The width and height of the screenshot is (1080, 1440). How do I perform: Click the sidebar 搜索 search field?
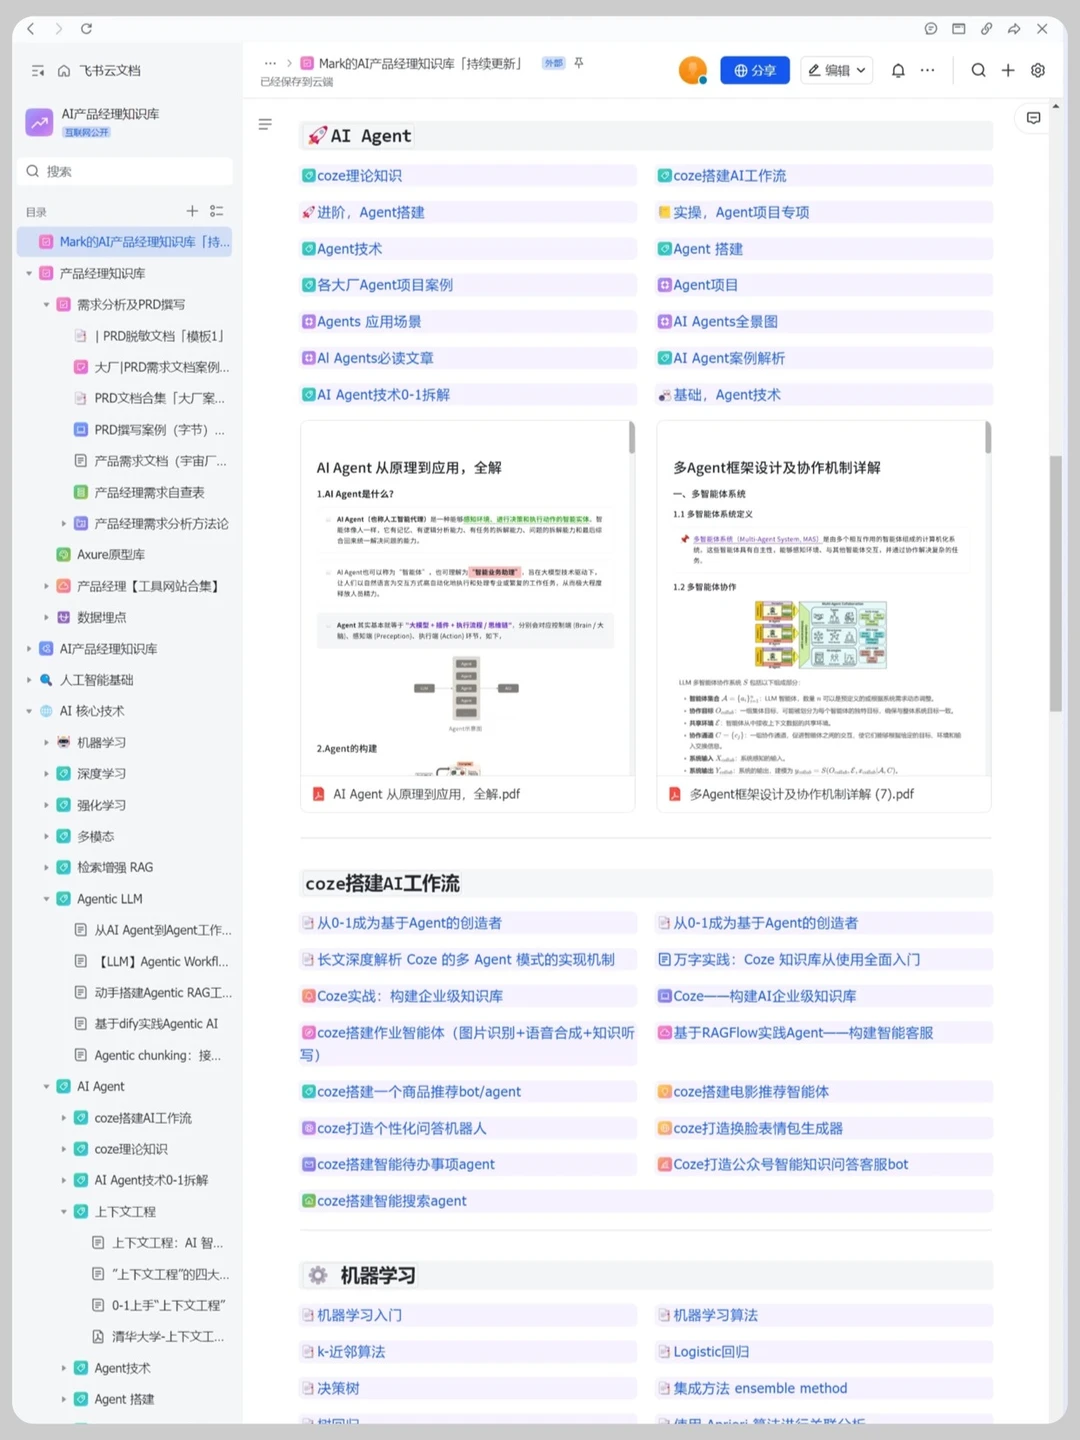tap(125, 171)
